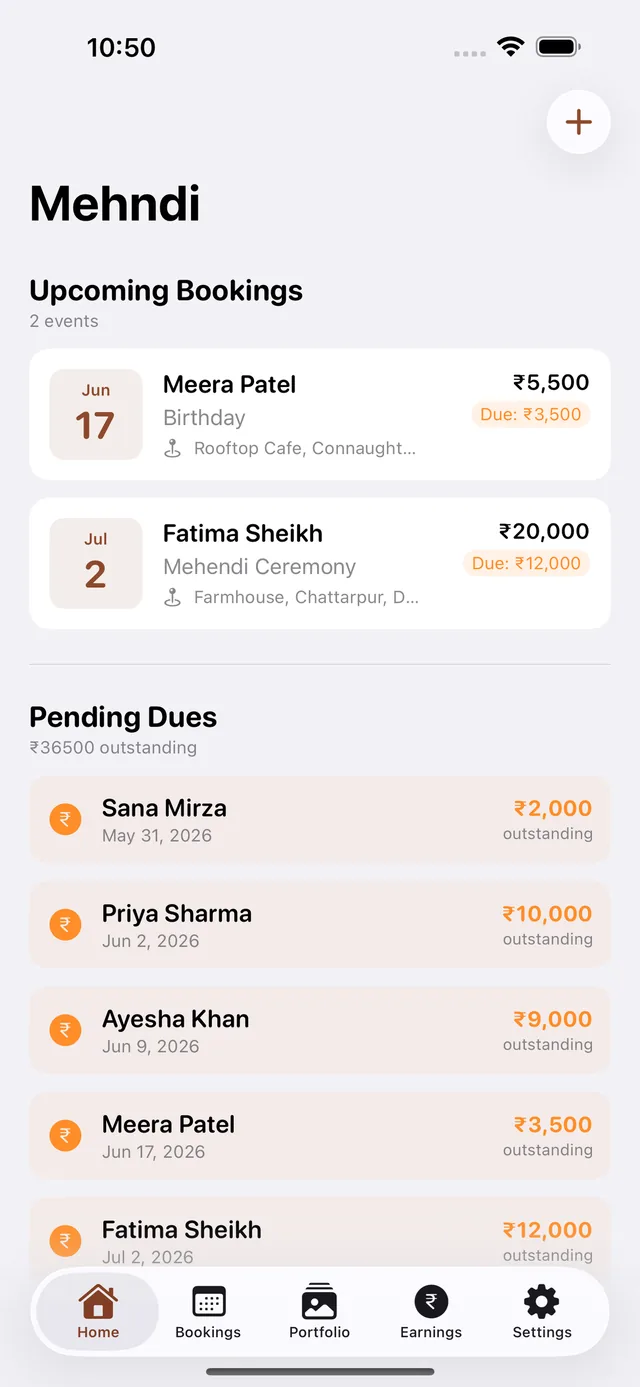The width and height of the screenshot is (640, 1387).
Task: Tap rupee icon beside Ayesha Khan
Action: 65,1031
